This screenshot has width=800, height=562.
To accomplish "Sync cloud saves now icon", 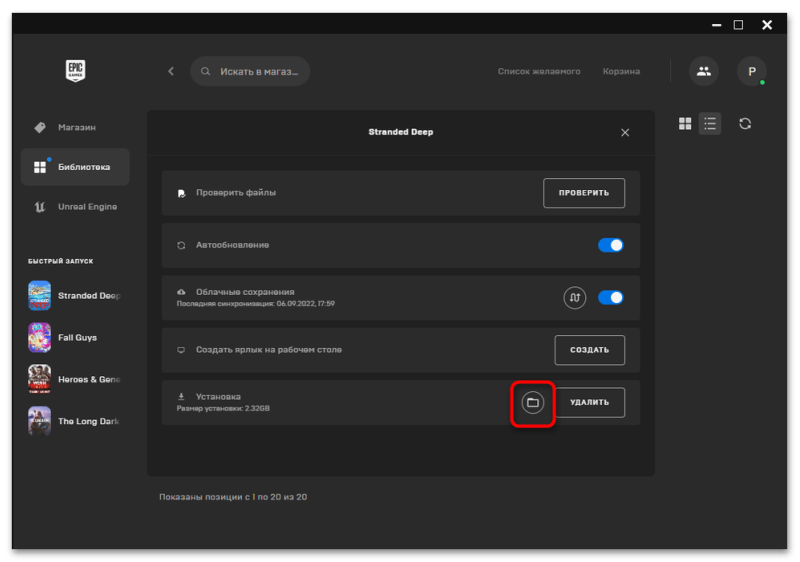I will coord(574,298).
